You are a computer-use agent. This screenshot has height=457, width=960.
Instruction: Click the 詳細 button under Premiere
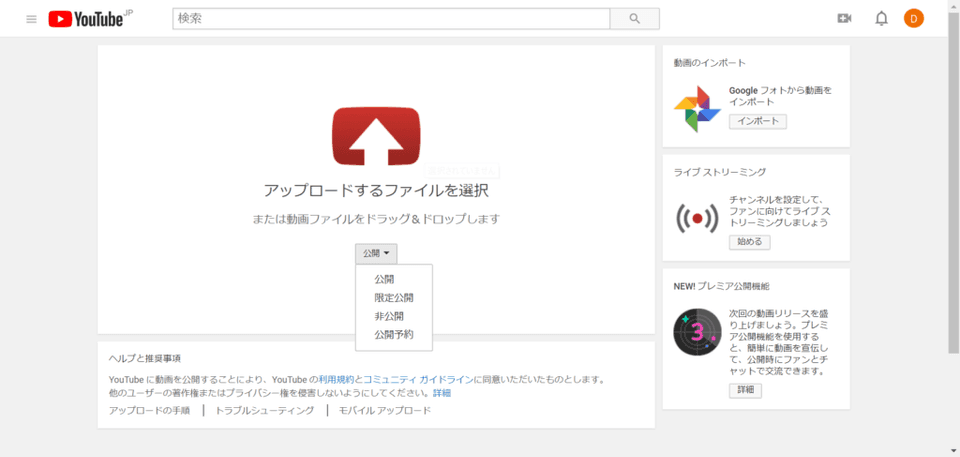tap(745, 390)
